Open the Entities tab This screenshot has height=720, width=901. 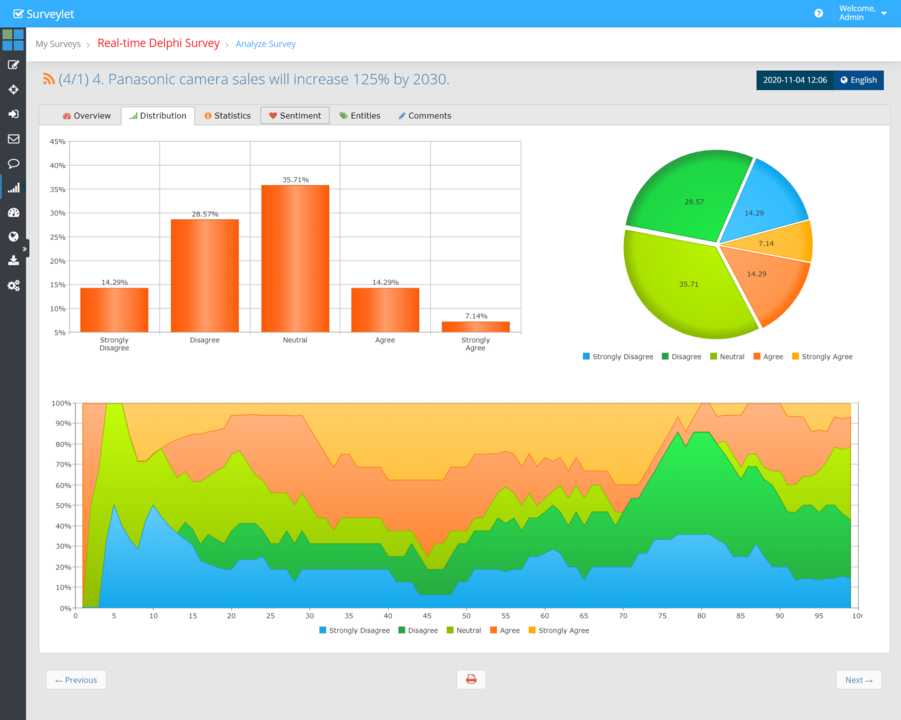click(360, 115)
